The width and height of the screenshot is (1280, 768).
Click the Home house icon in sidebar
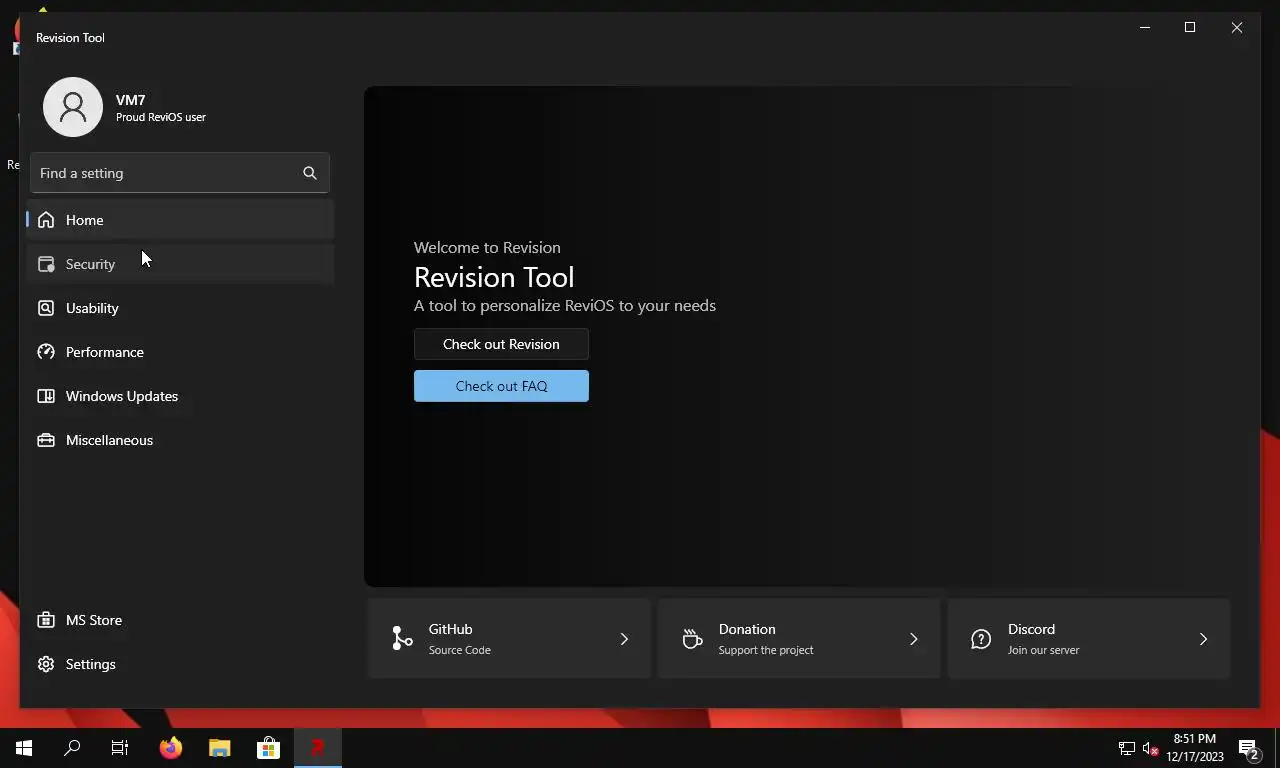[46, 220]
